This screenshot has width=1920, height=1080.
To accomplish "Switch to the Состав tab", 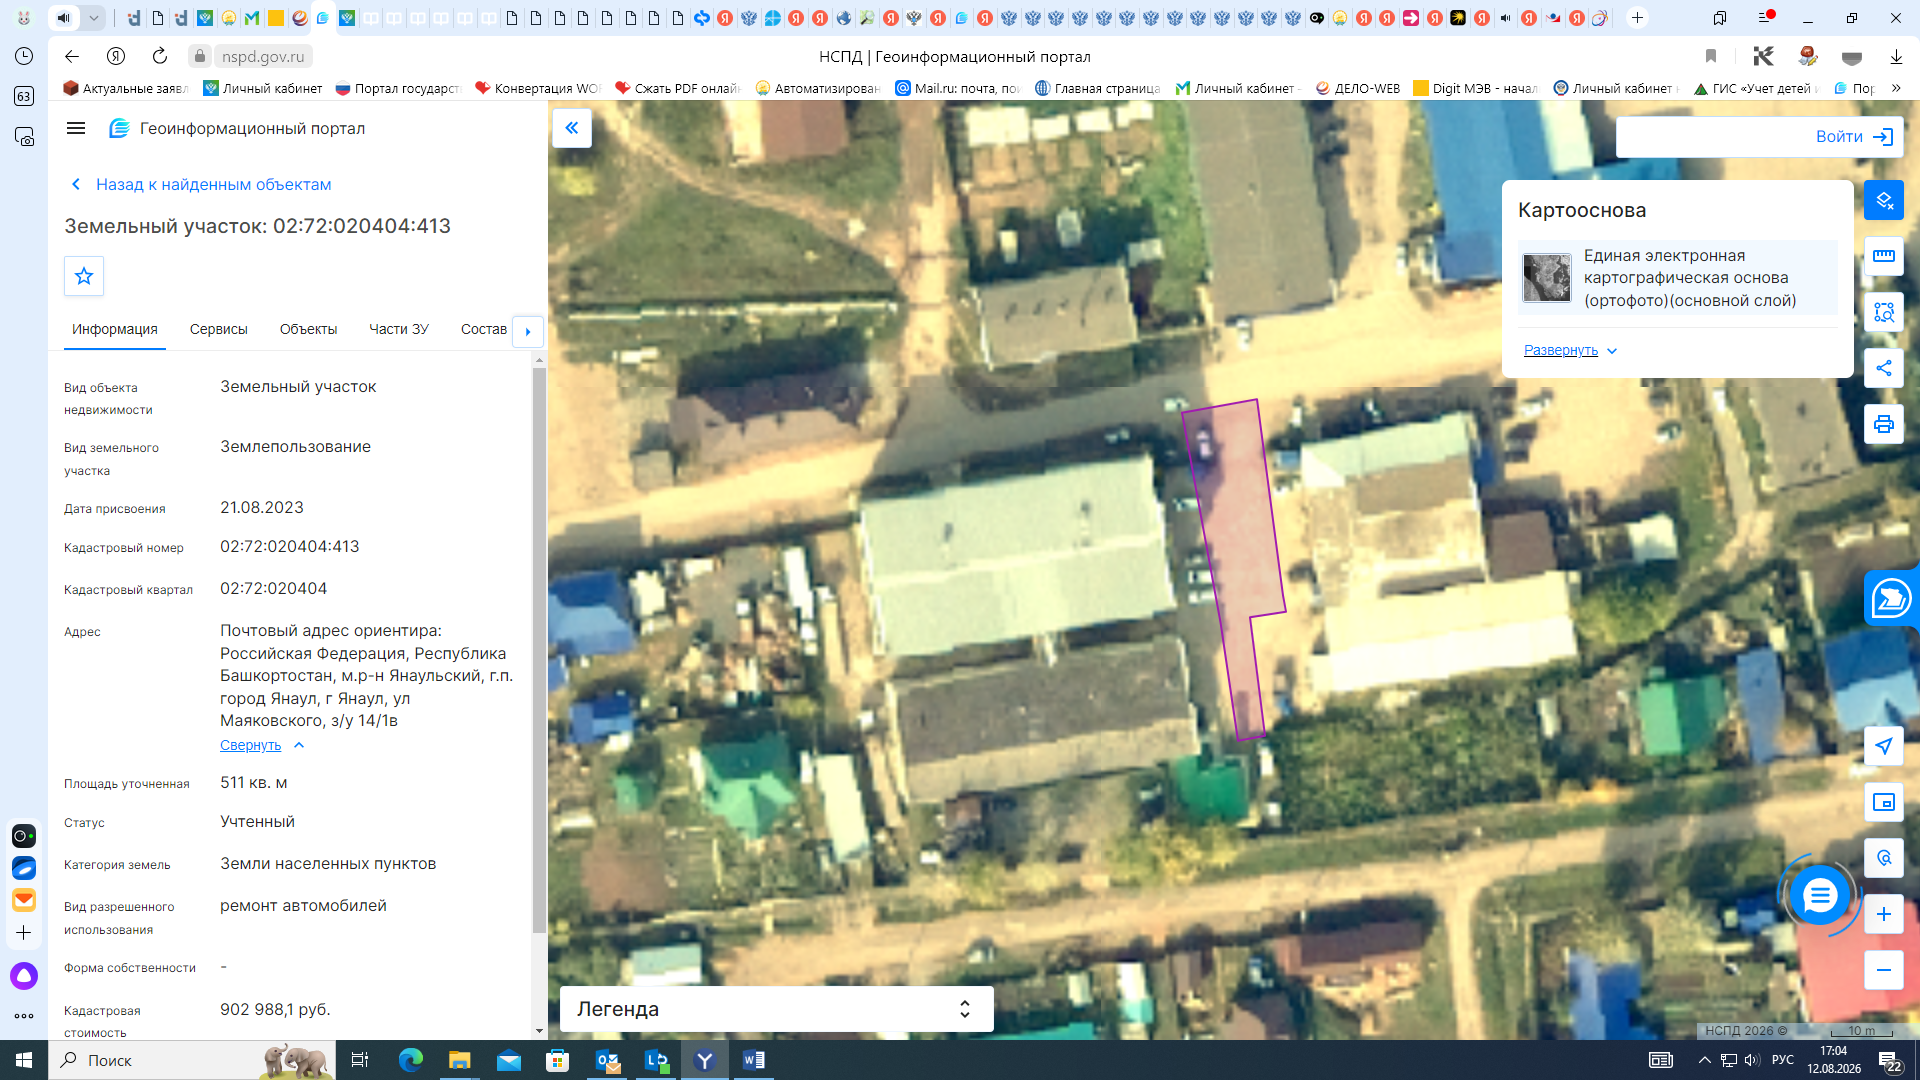I will [484, 329].
